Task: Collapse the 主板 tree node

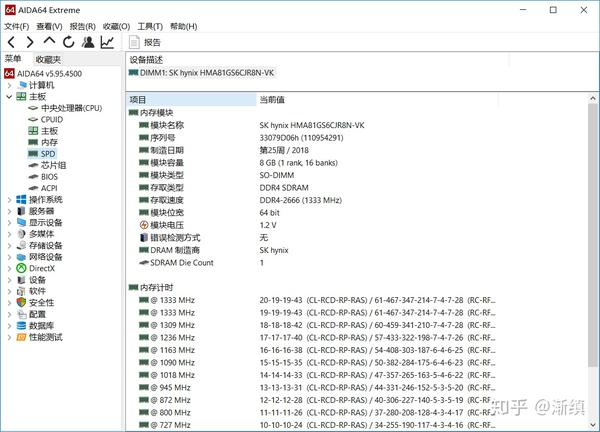Action: click(9, 96)
